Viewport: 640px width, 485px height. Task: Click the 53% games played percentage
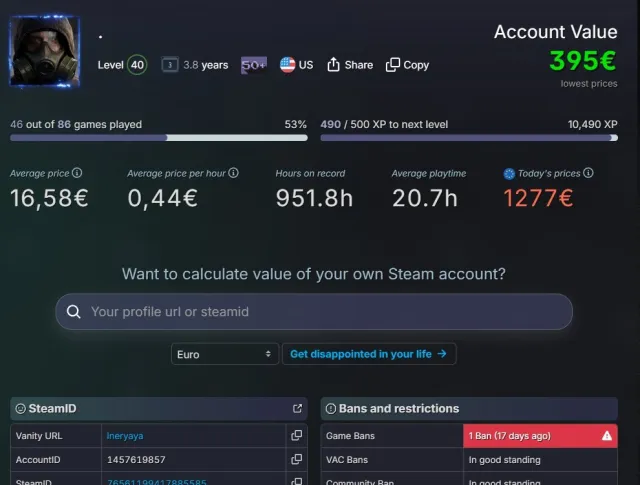pyautogui.click(x=296, y=125)
